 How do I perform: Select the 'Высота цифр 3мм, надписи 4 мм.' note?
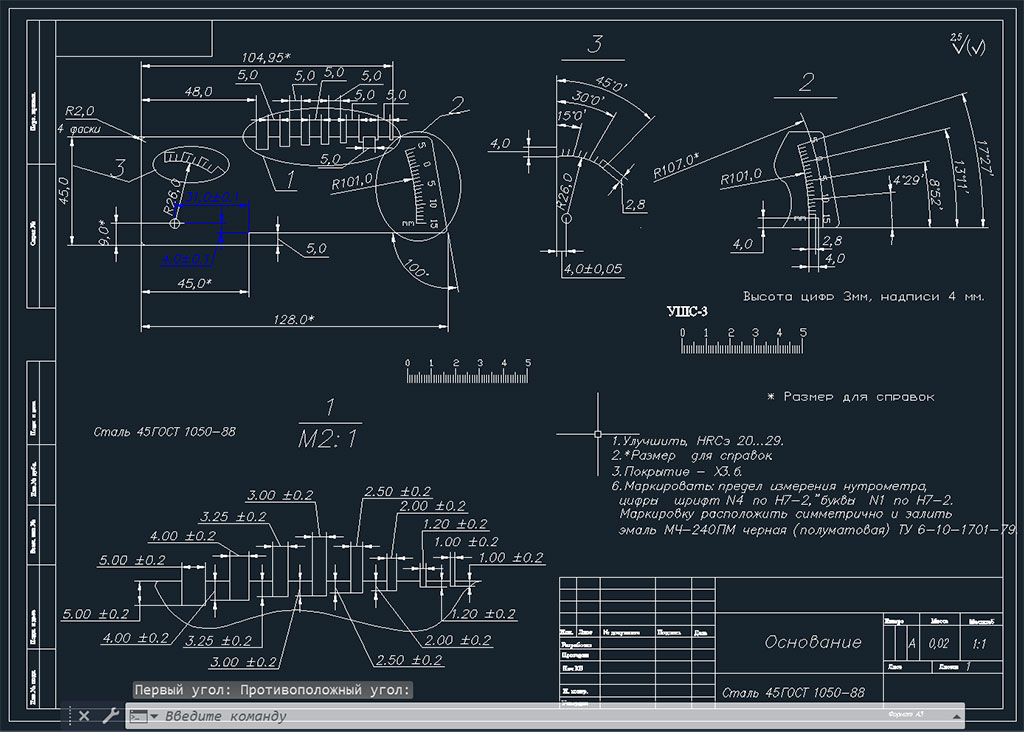(863, 296)
